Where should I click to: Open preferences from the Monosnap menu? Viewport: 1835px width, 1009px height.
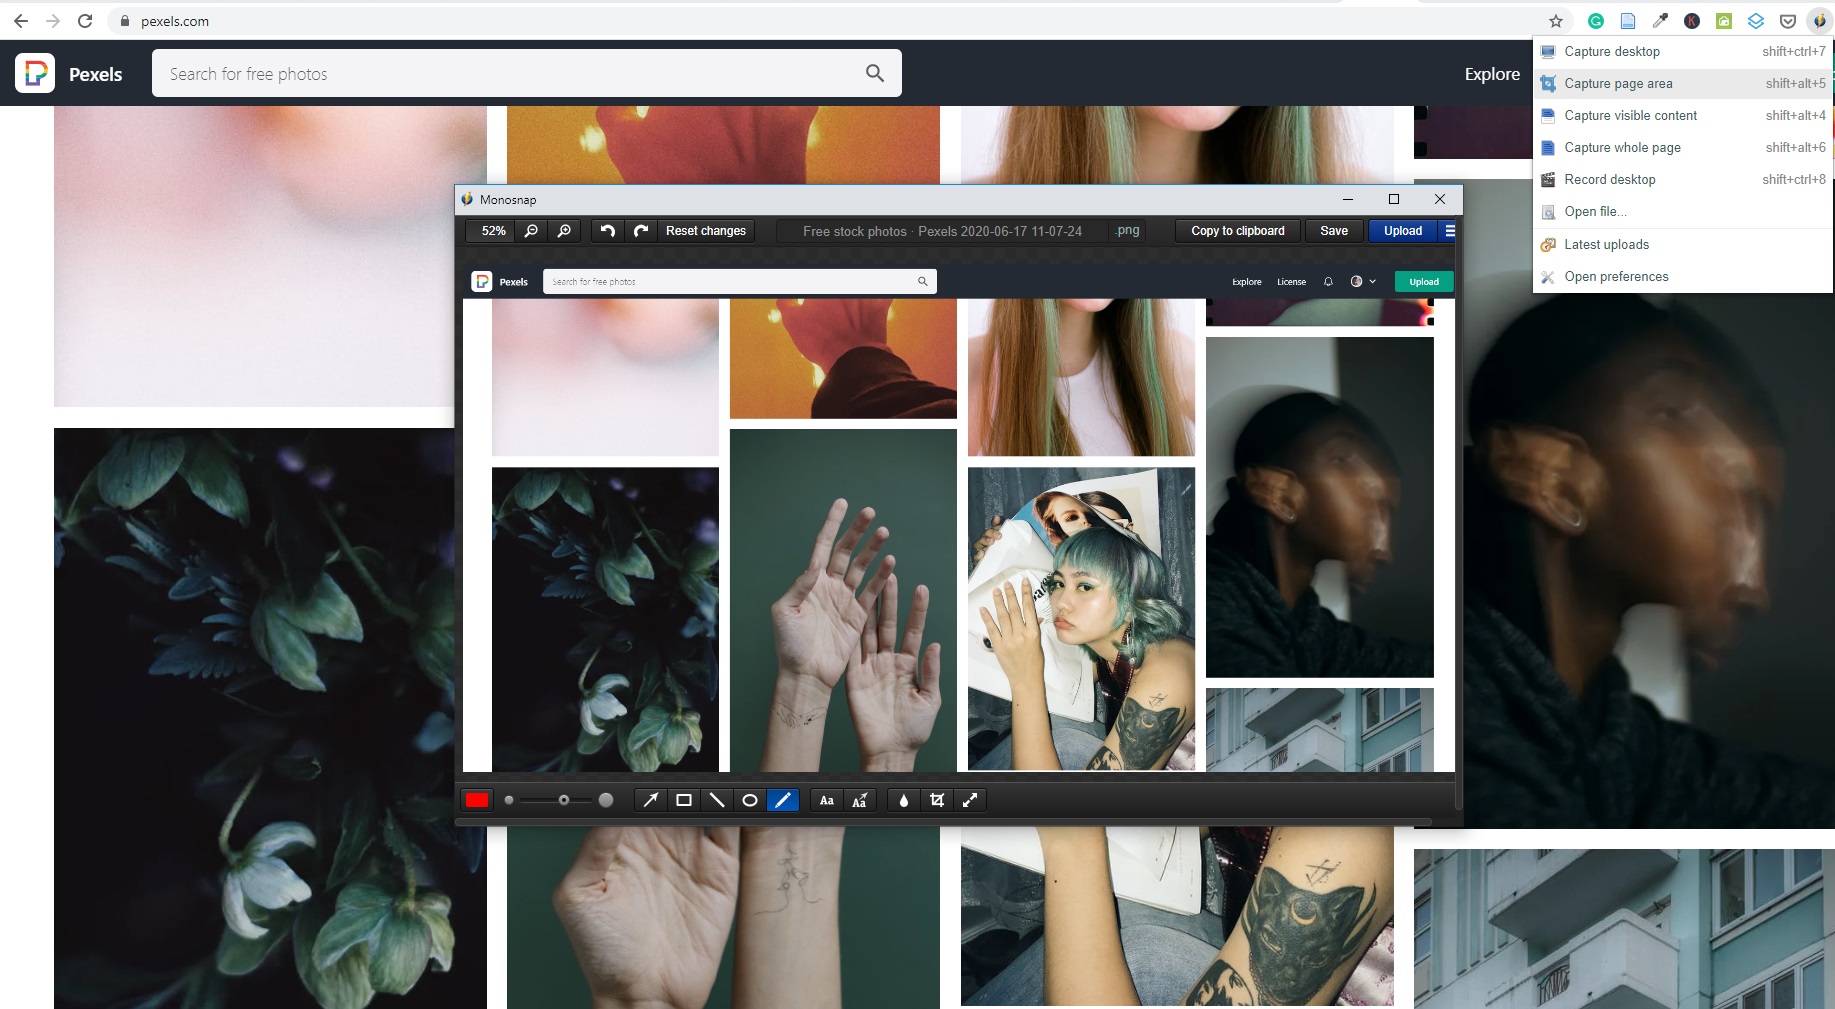click(x=1616, y=276)
